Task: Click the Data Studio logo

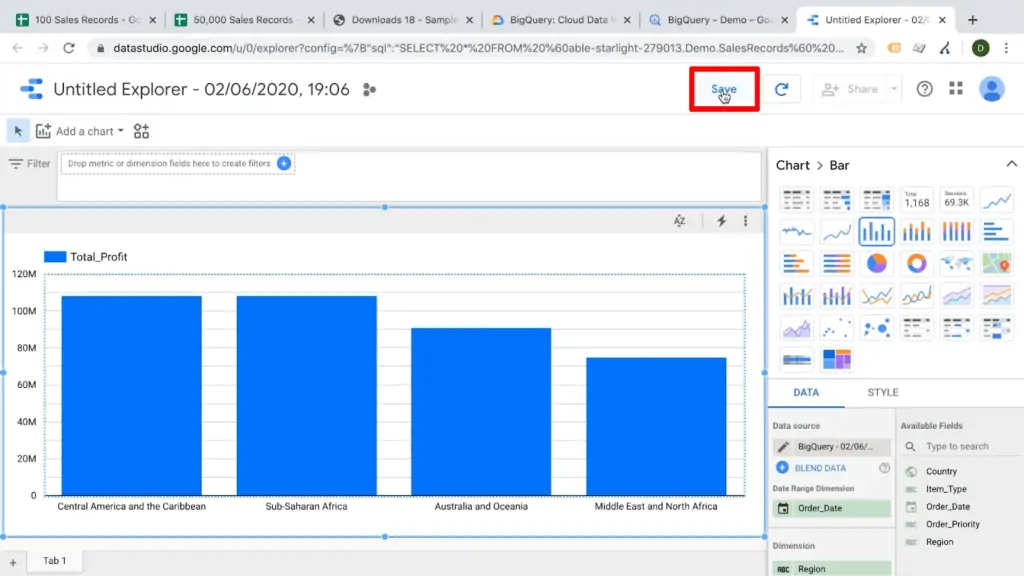Action: (x=33, y=88)
